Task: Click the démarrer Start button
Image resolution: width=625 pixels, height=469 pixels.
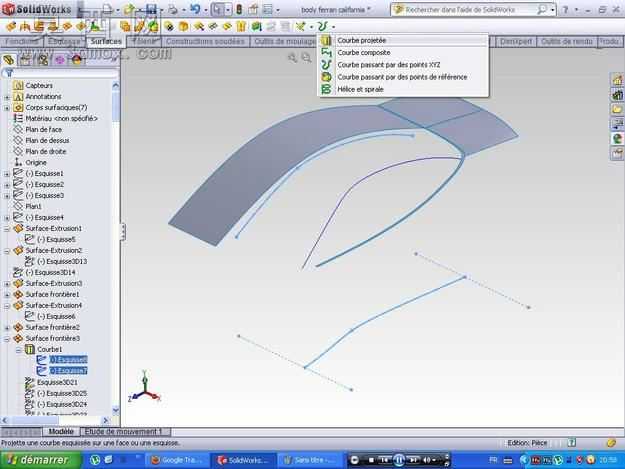Action: point(41,460)
